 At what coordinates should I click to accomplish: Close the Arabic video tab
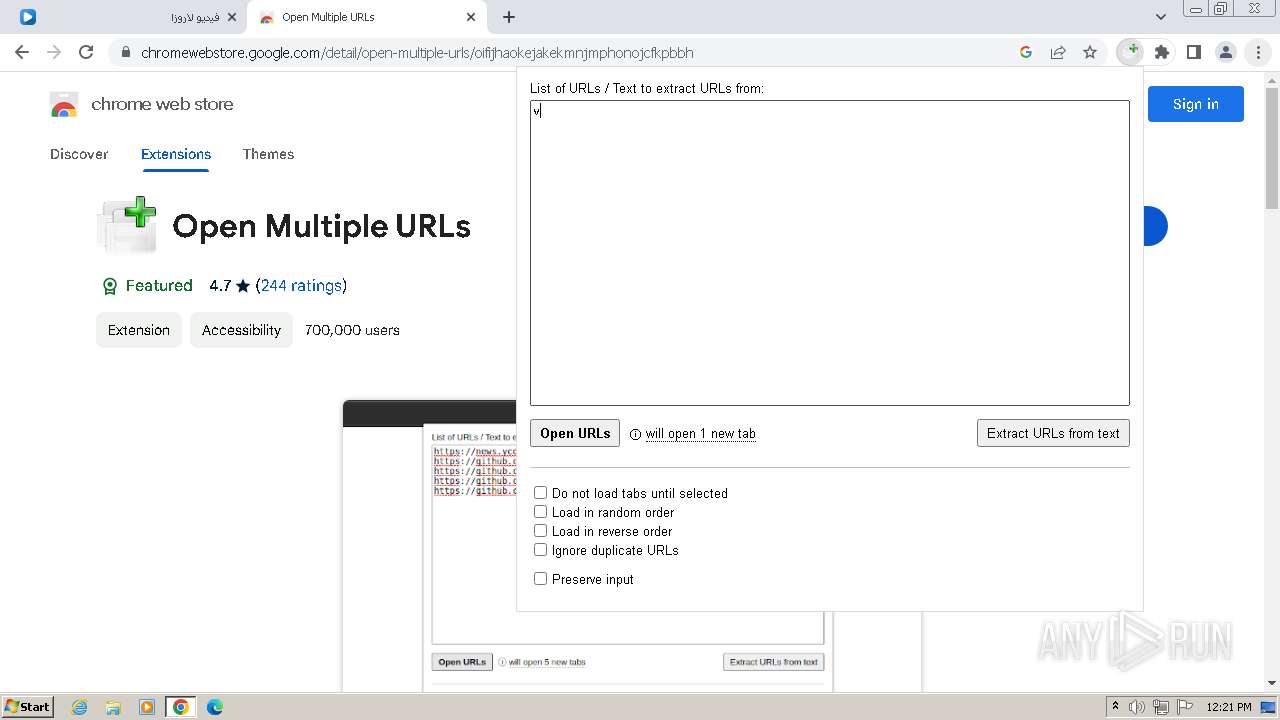click(232, 17)
